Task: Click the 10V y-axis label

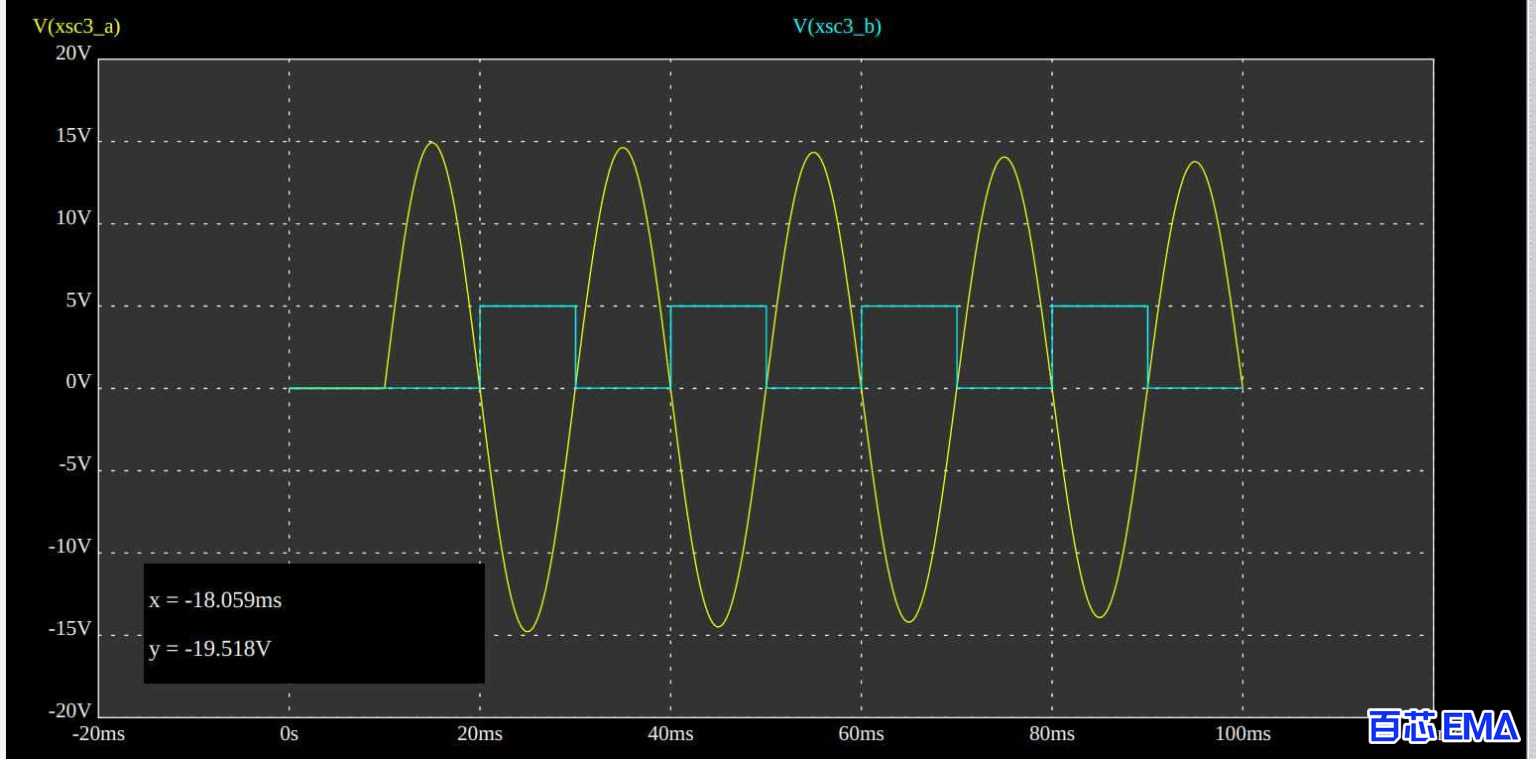Action: click(x=72, y=218)
